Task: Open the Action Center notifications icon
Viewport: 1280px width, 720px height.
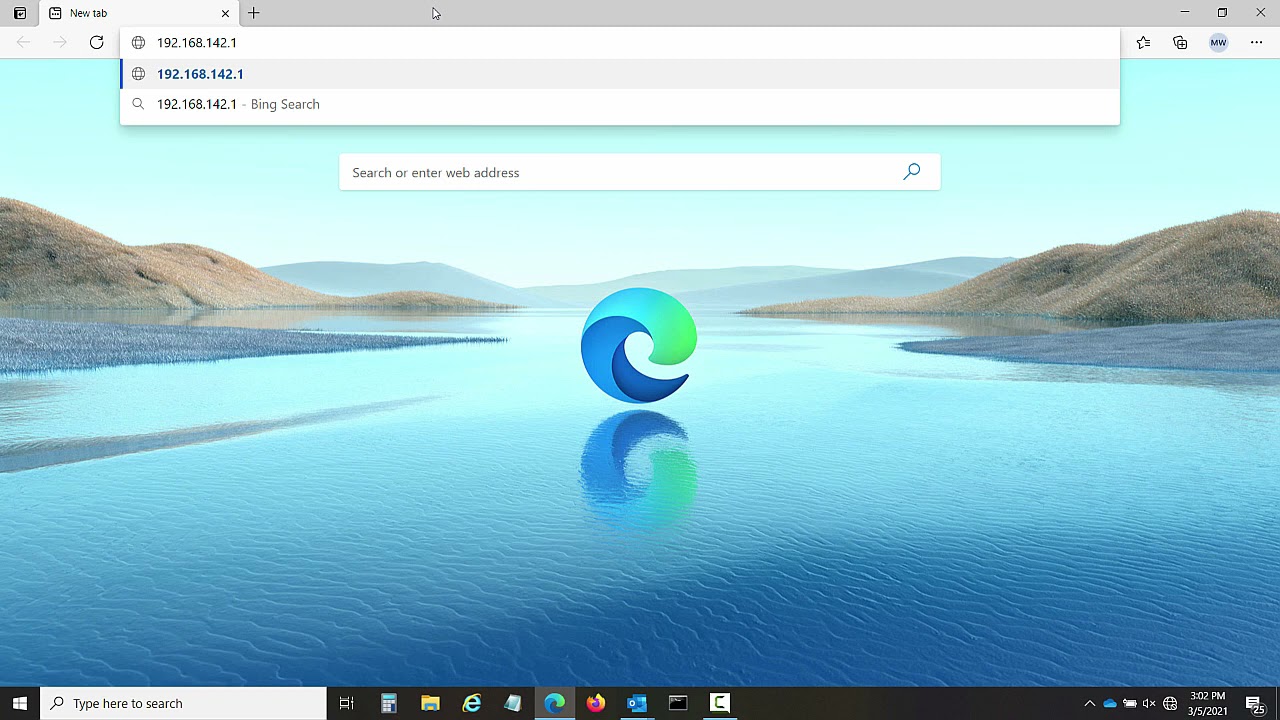Action: coord(1254,704)
